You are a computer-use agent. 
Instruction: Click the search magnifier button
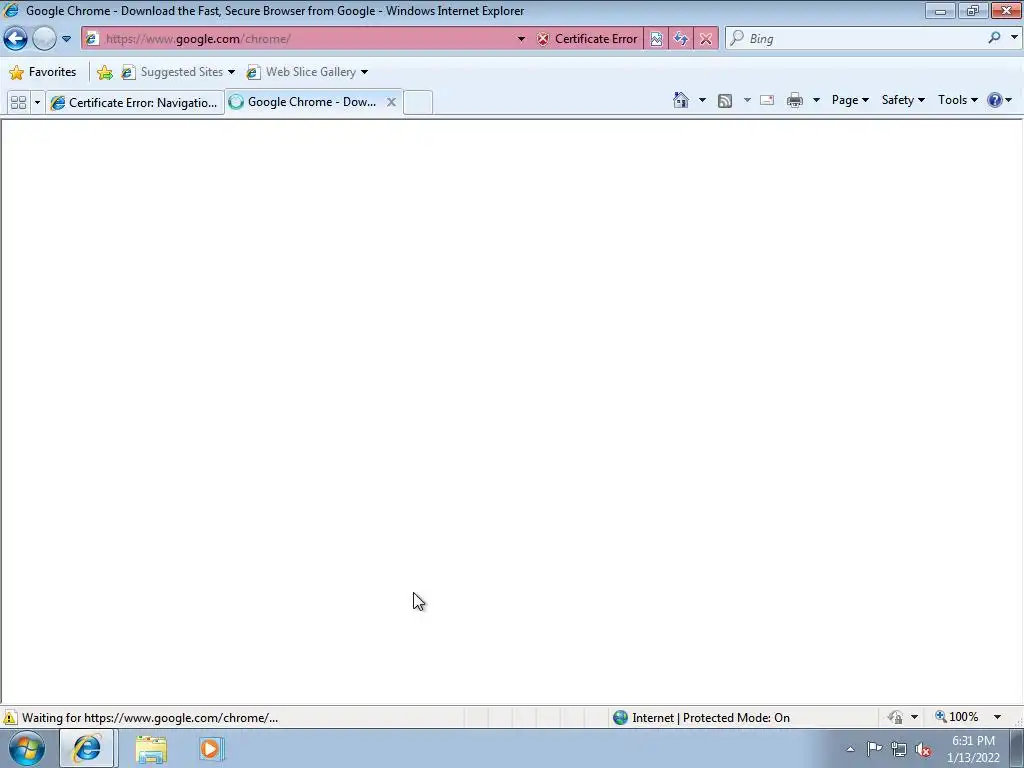(994, 38)
